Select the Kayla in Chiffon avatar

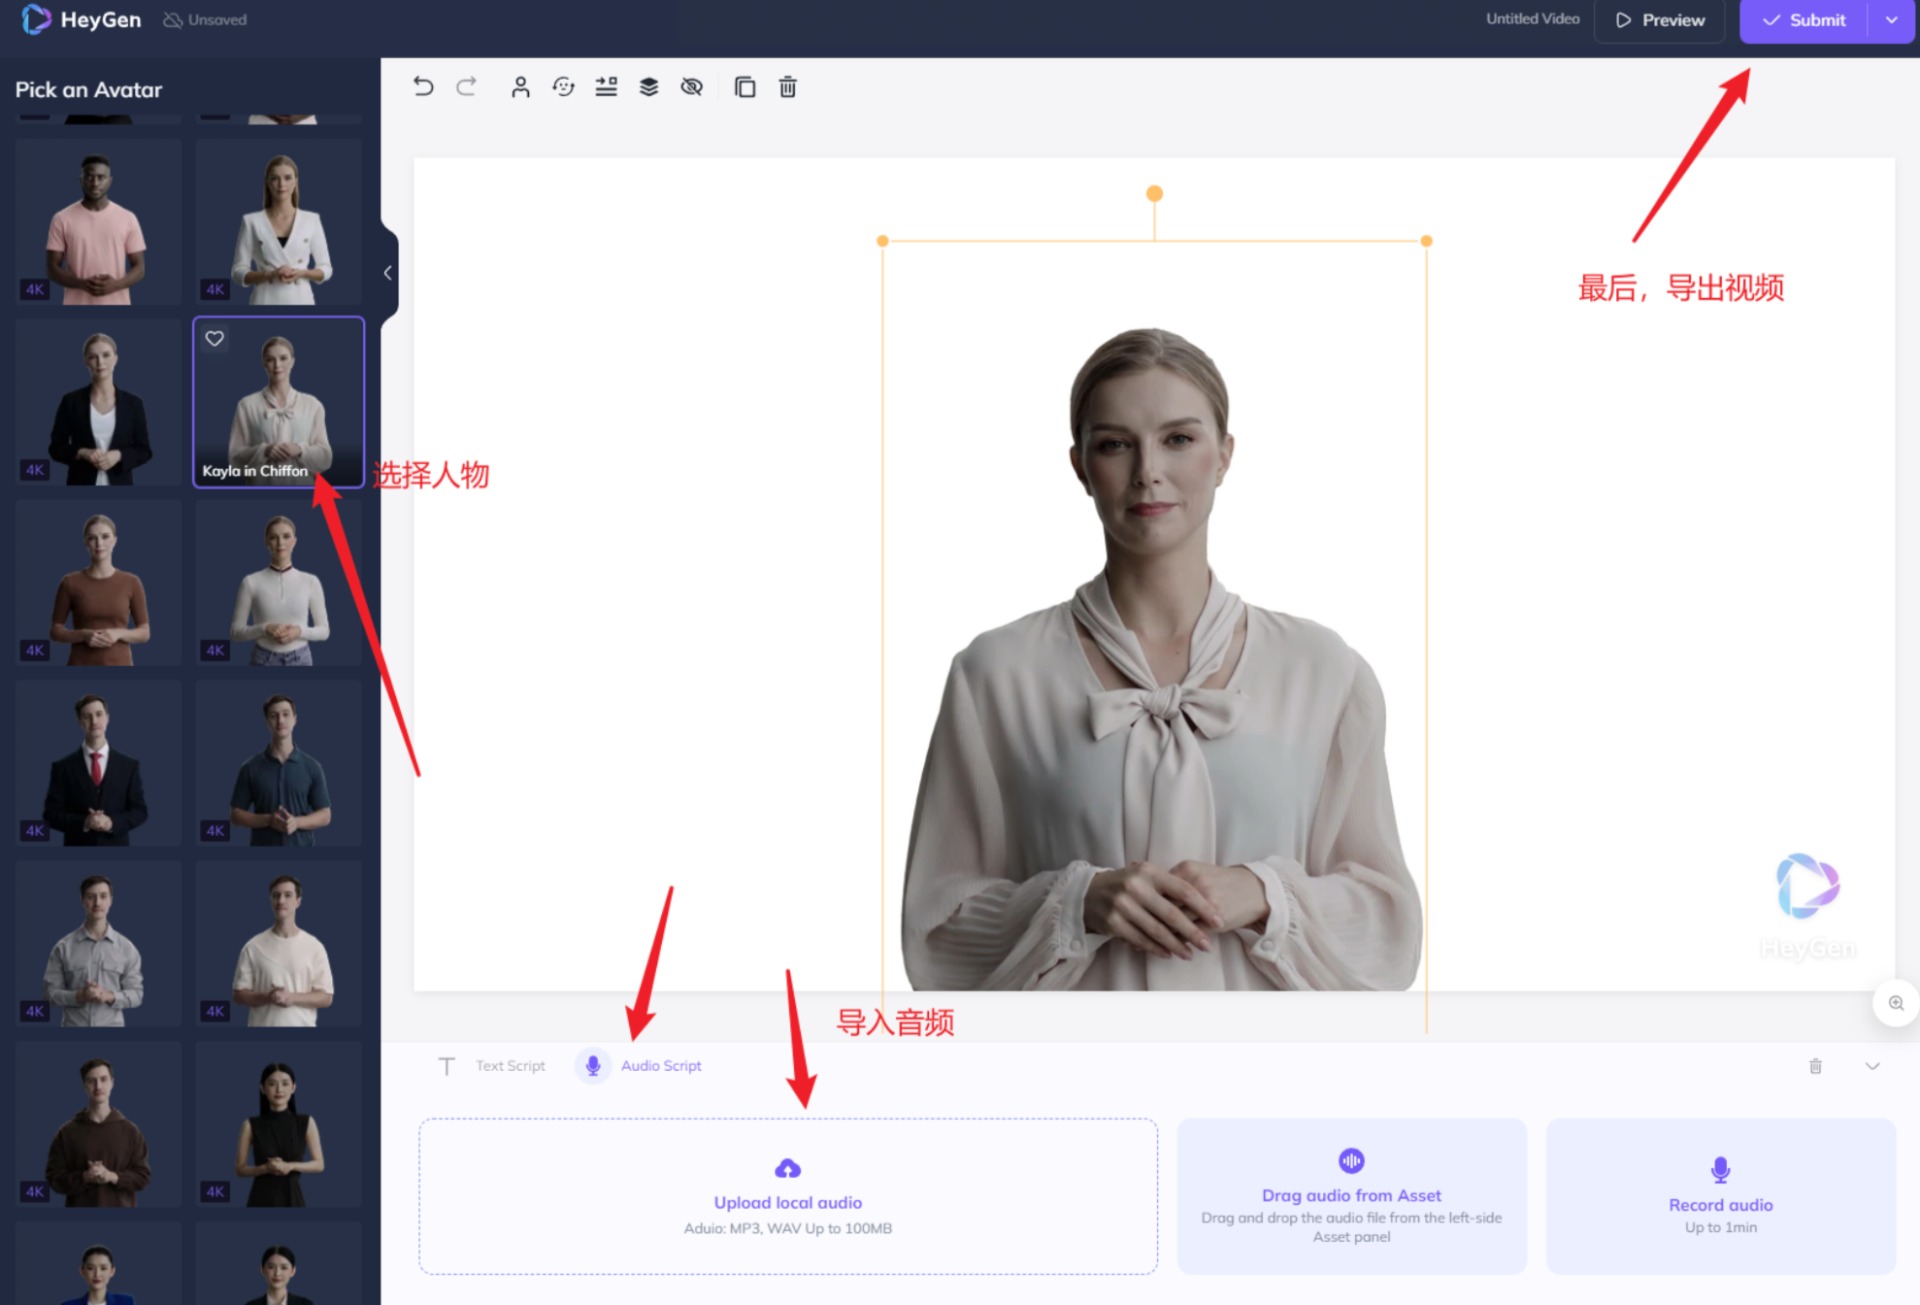pos(279,402)
